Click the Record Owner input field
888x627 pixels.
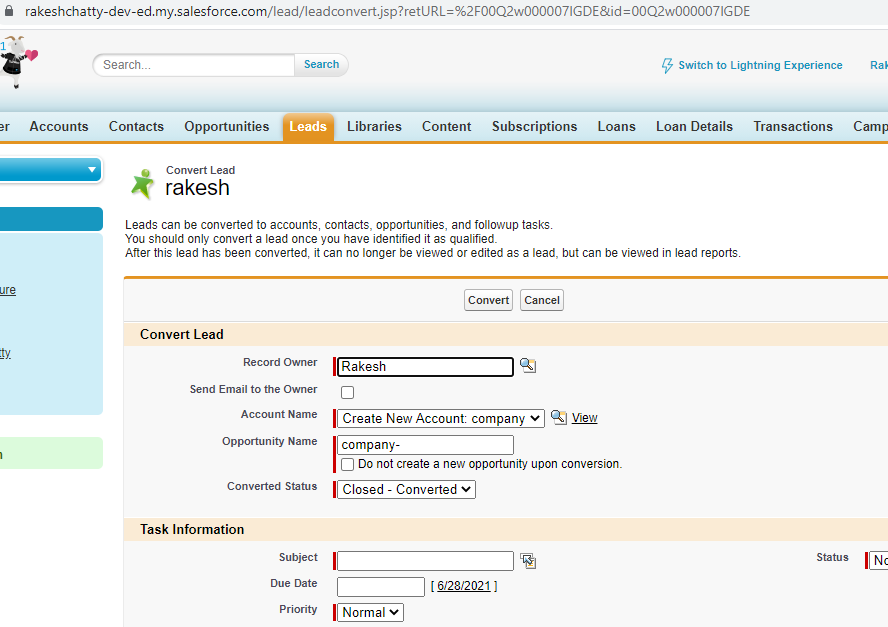point(425,366)
